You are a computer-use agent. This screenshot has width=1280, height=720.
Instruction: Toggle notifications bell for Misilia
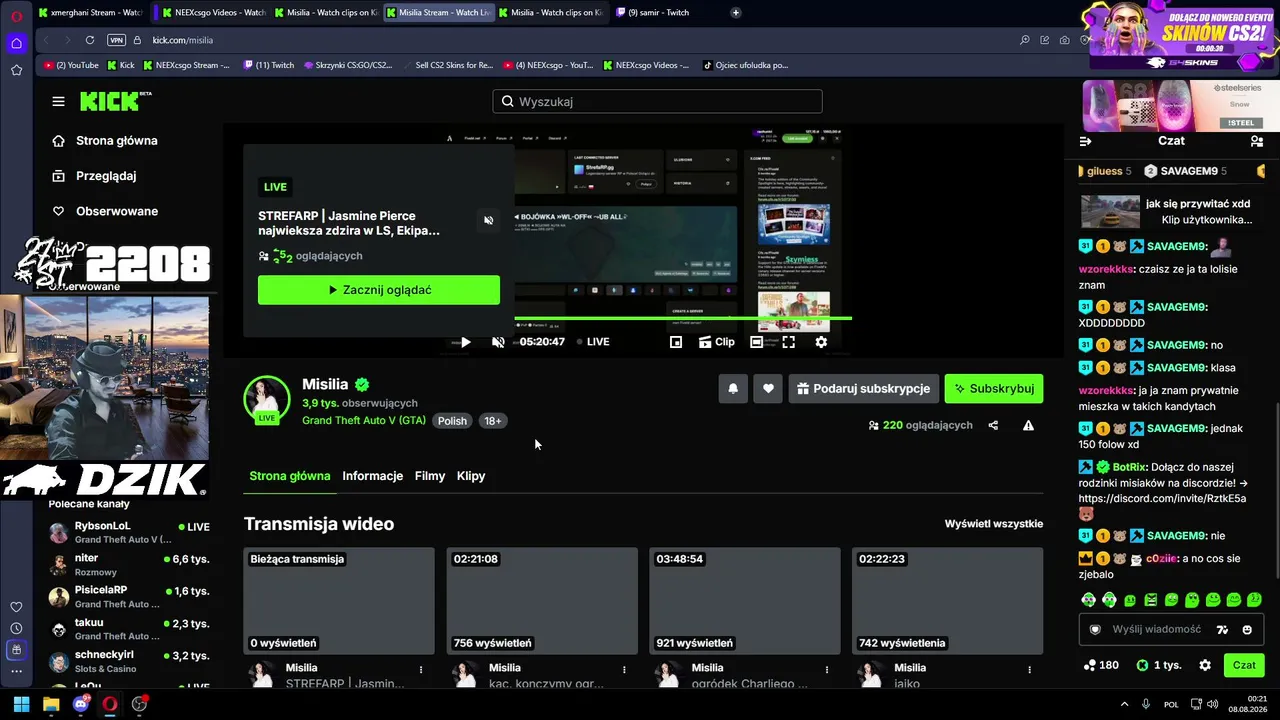tap(733, 389)
